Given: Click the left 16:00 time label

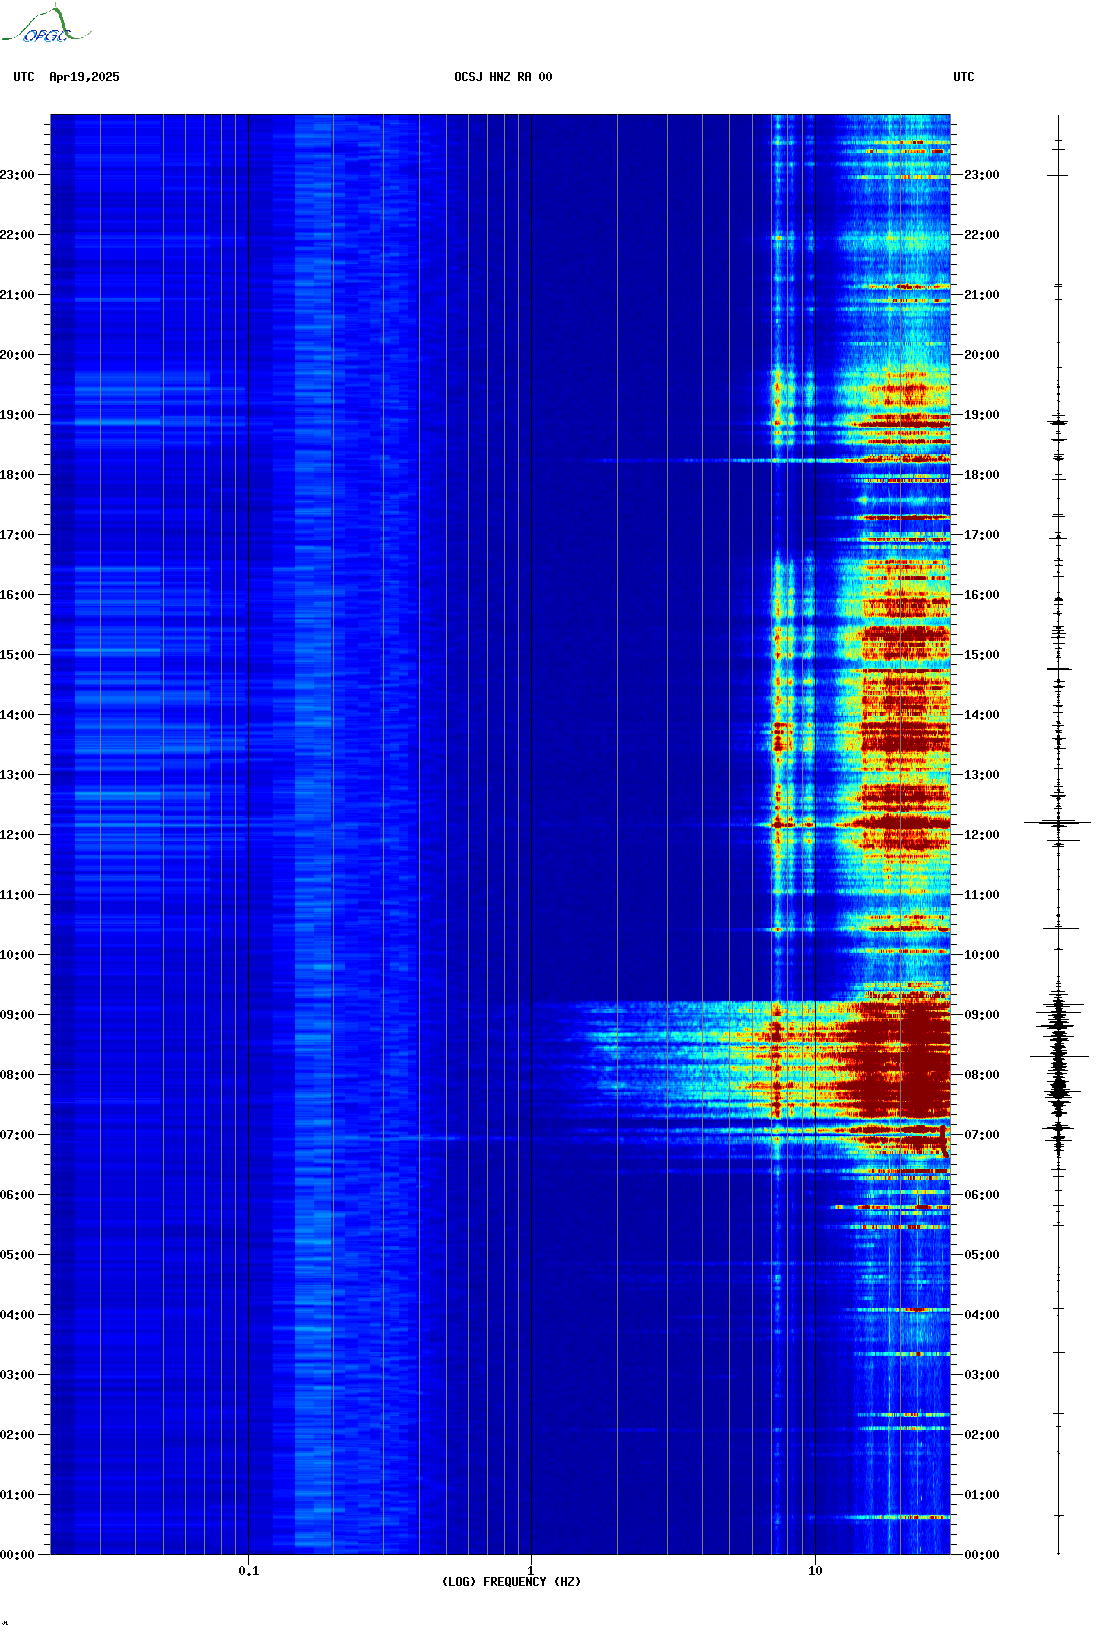Looking at the screenshot, I should click(17, 595).
